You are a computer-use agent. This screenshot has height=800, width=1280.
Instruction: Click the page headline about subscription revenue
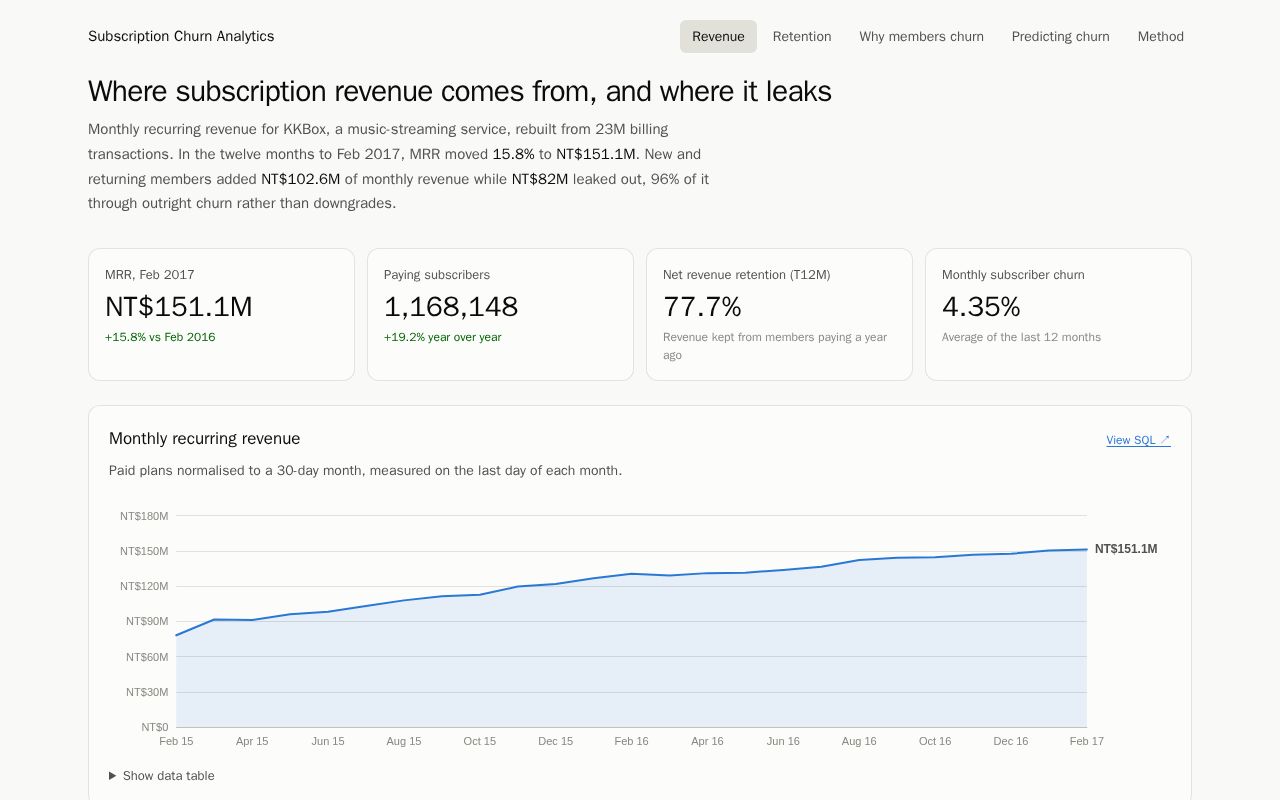pos(460,91)
